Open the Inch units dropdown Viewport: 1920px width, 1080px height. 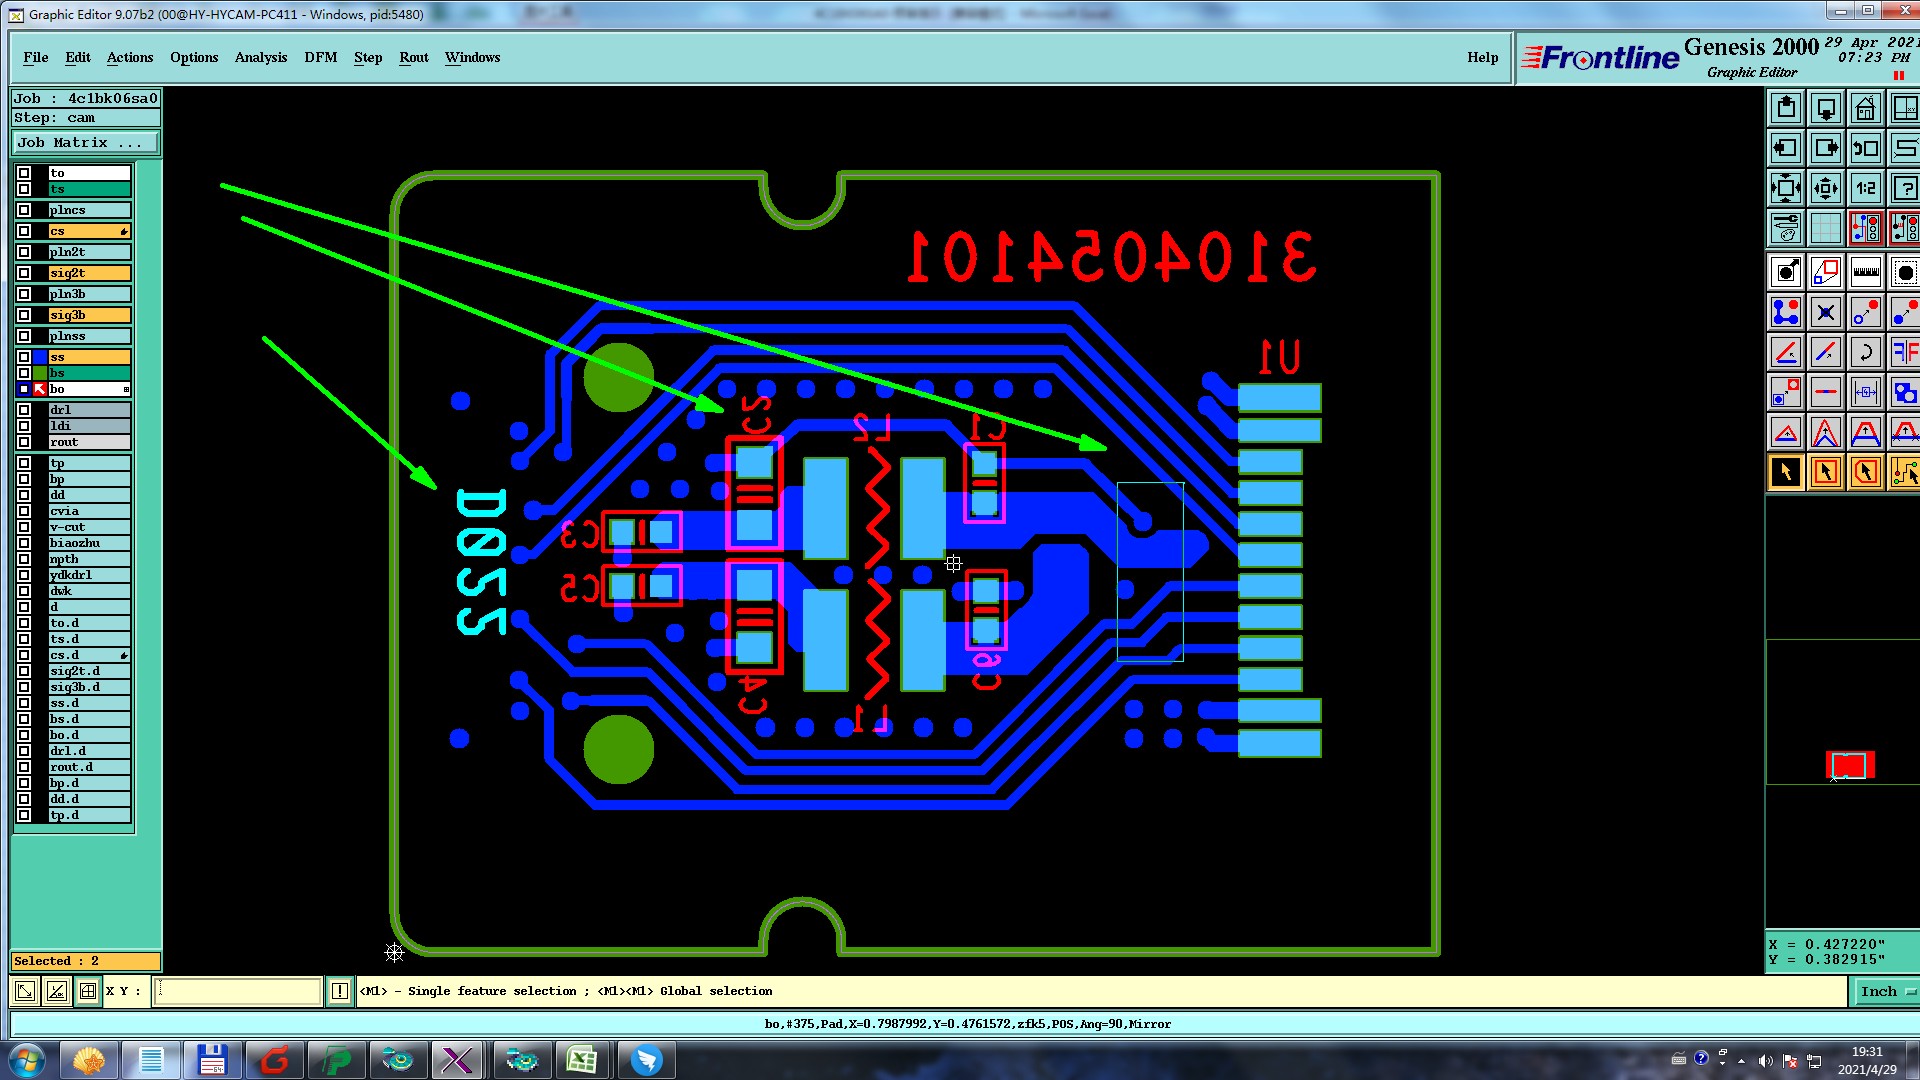(x=1886, y=991)
